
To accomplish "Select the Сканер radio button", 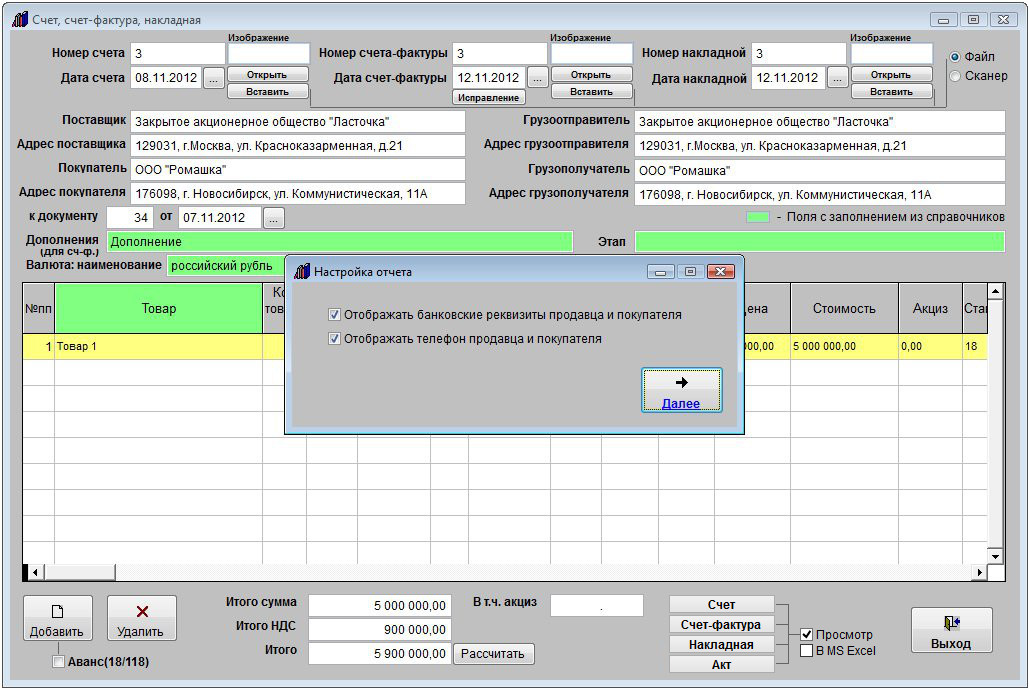I will pyautogui.click(x=955, y=76).
